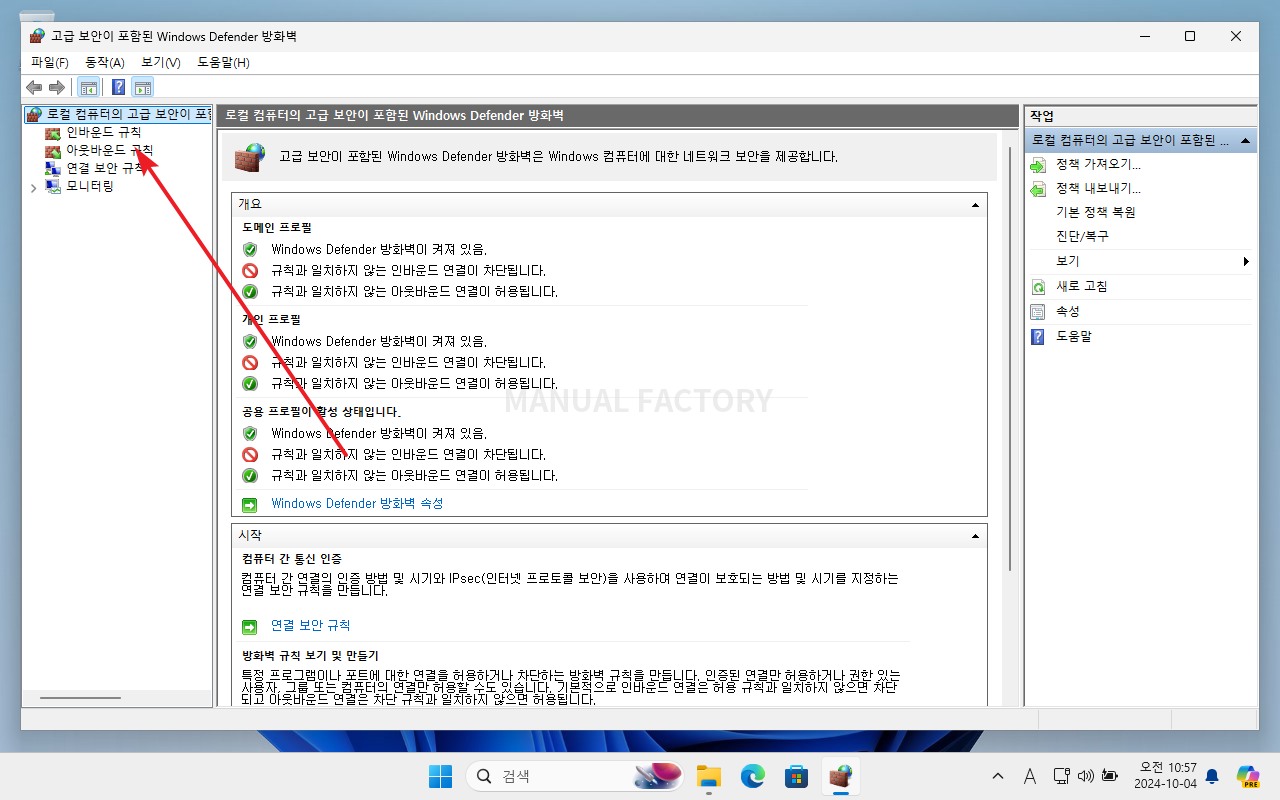This screenshot has width=1280, height=800.
Task: Open the Windows Start menu
Action: pos(440,776)
